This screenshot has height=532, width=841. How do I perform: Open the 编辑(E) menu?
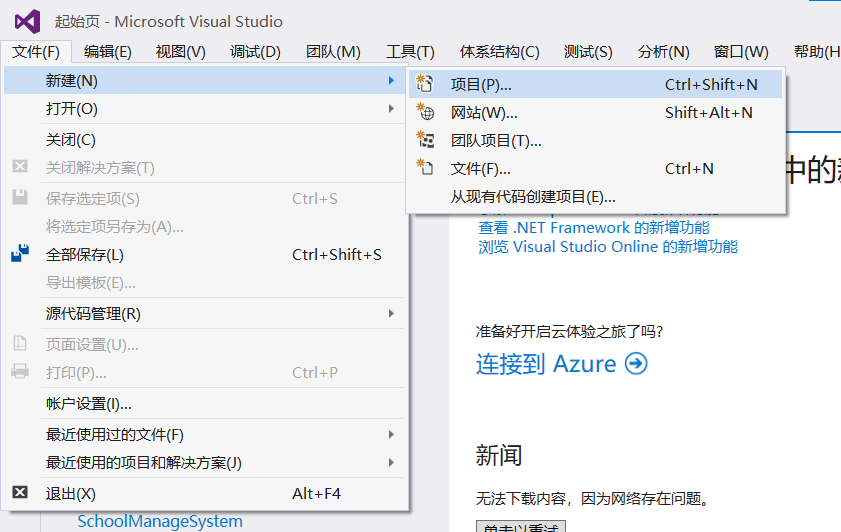(108, 52)
